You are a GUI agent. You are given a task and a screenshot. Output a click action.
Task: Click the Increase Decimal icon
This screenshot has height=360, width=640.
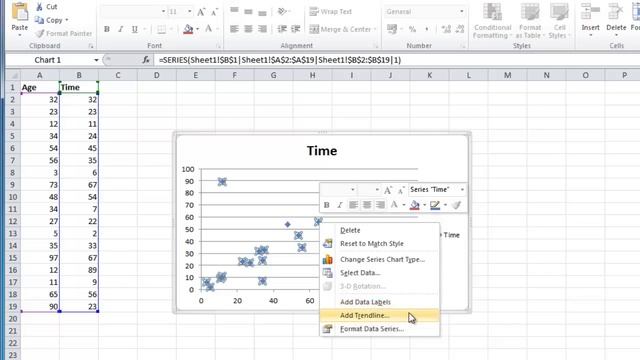tap(446, 29)
